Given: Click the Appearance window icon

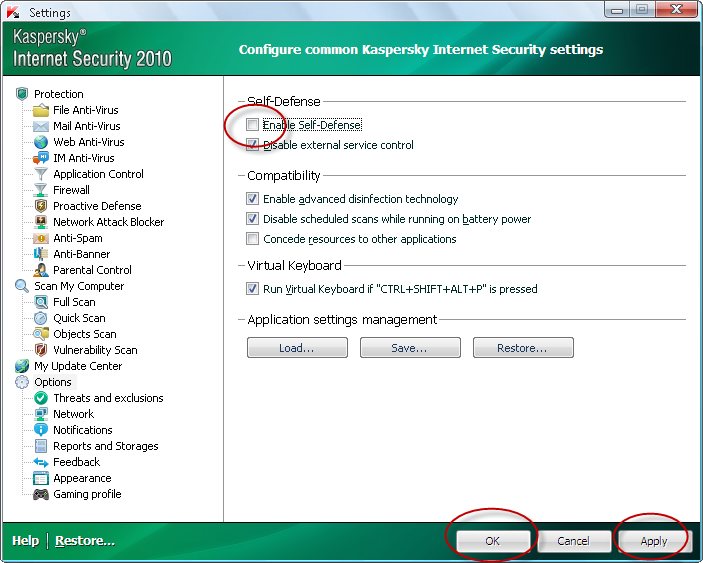Looking at the screenshot, I should 41,478.
